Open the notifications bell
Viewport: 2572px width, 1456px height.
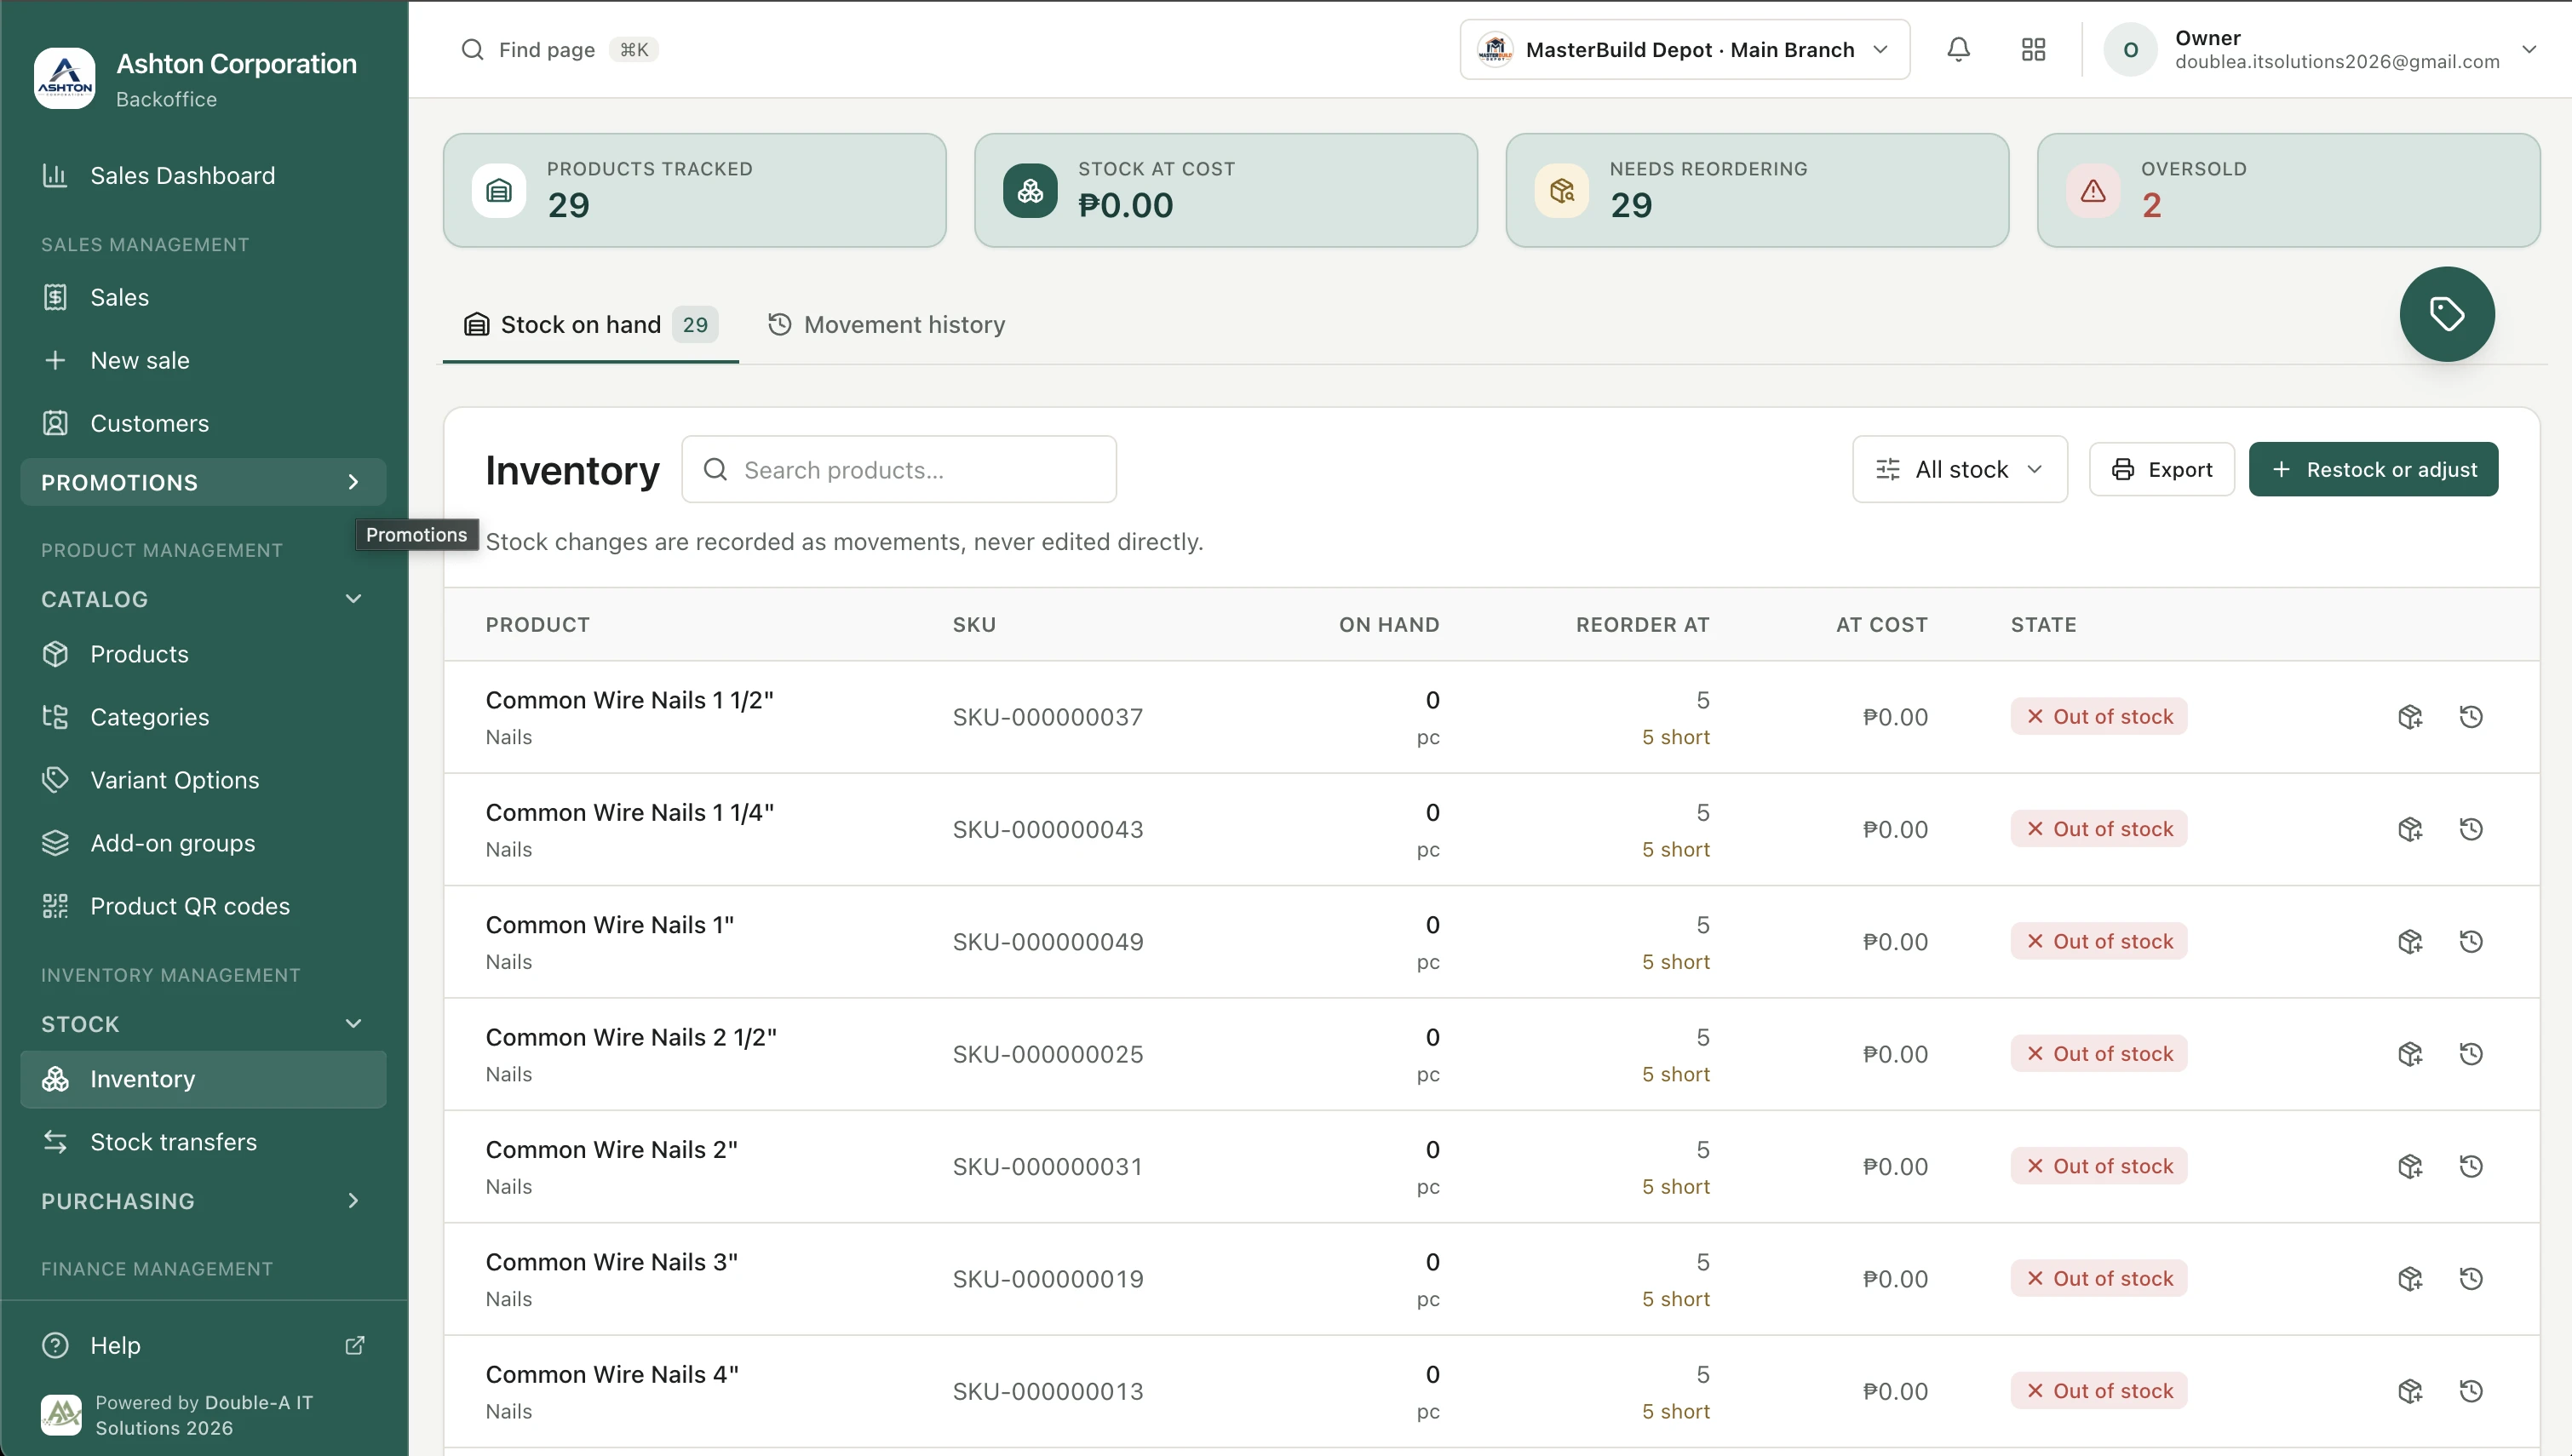(1958, 49)
